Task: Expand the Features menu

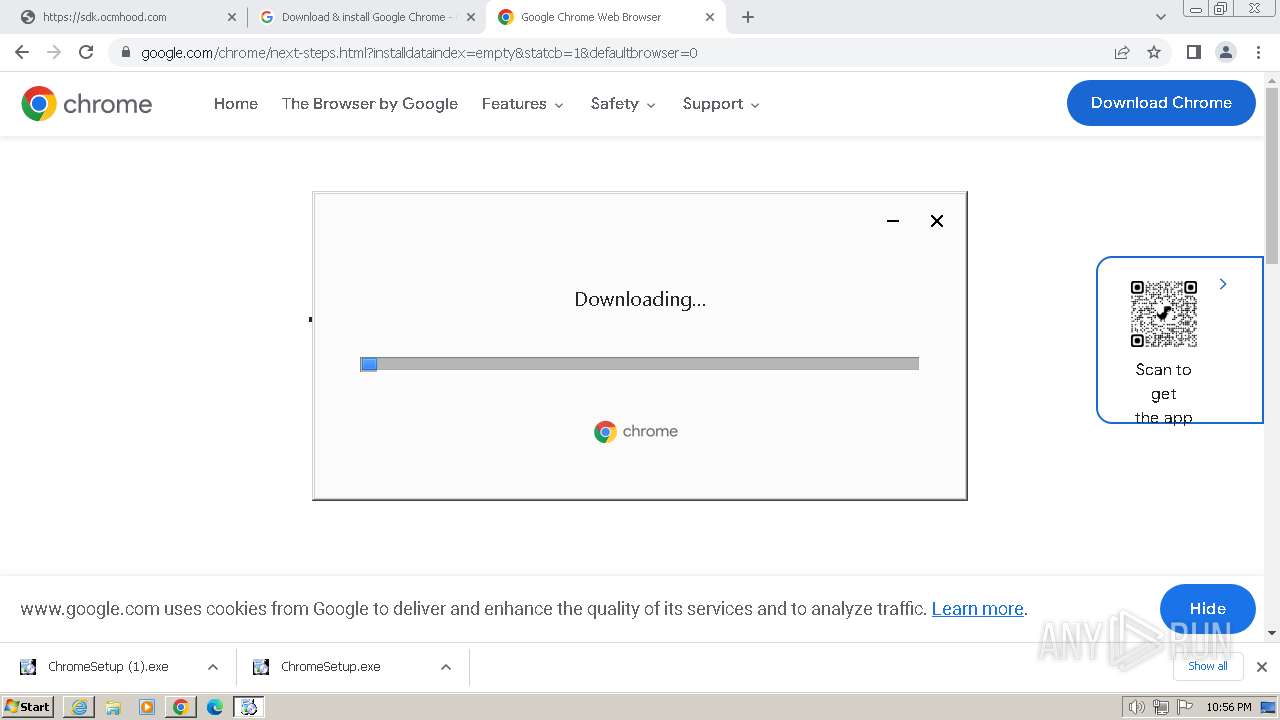Action: [523, 103]
